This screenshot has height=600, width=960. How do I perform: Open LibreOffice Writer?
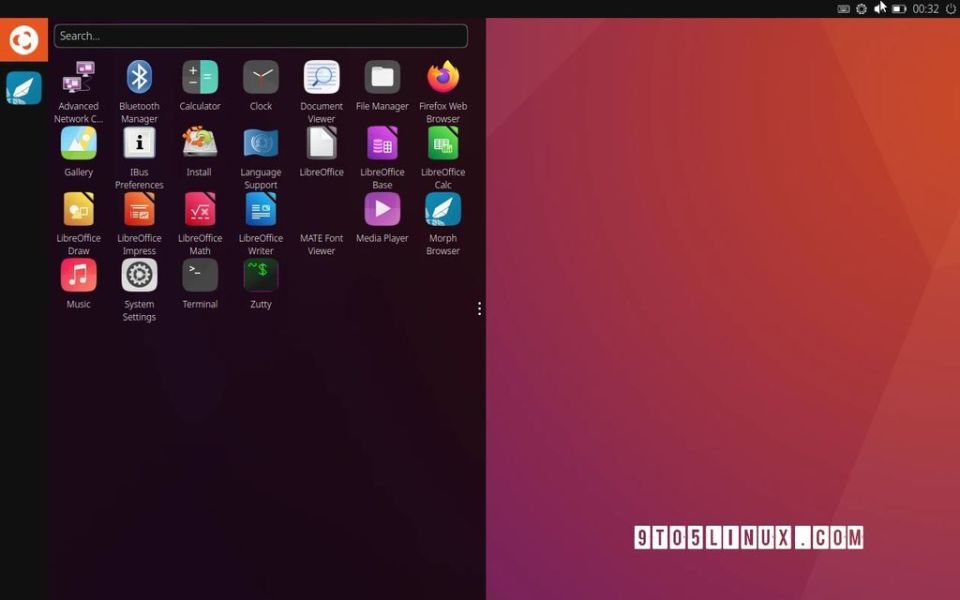[261, 209]
